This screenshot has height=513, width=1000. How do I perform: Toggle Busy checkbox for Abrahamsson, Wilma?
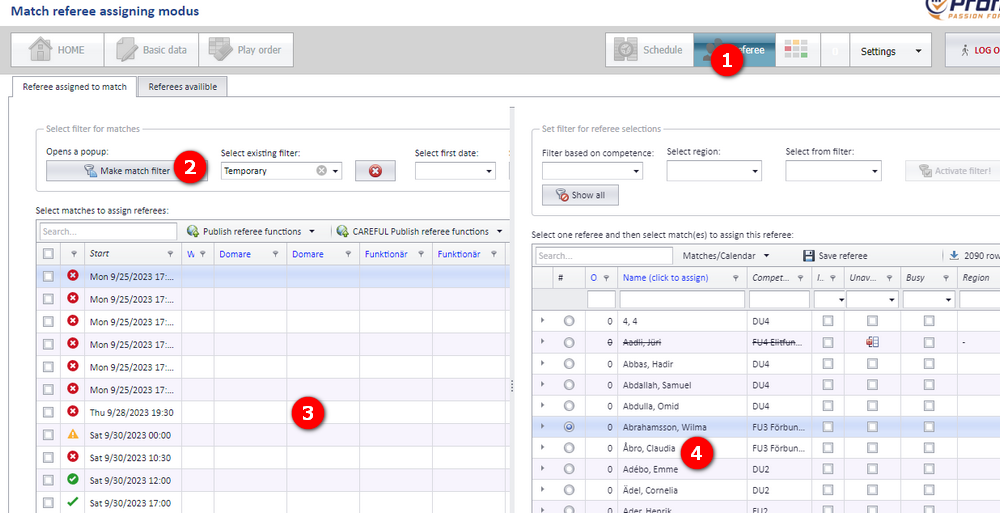tap(929, 427)
